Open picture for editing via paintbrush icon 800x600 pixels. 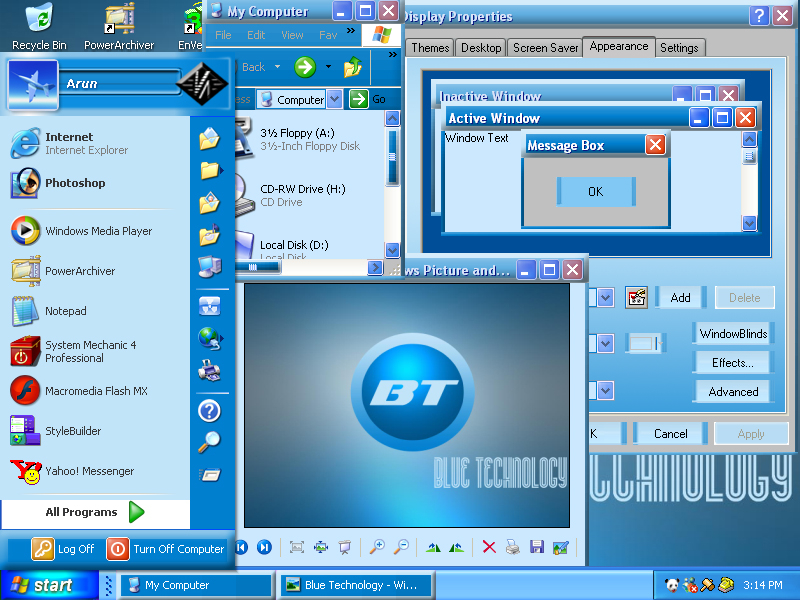[x=560, y=547]
